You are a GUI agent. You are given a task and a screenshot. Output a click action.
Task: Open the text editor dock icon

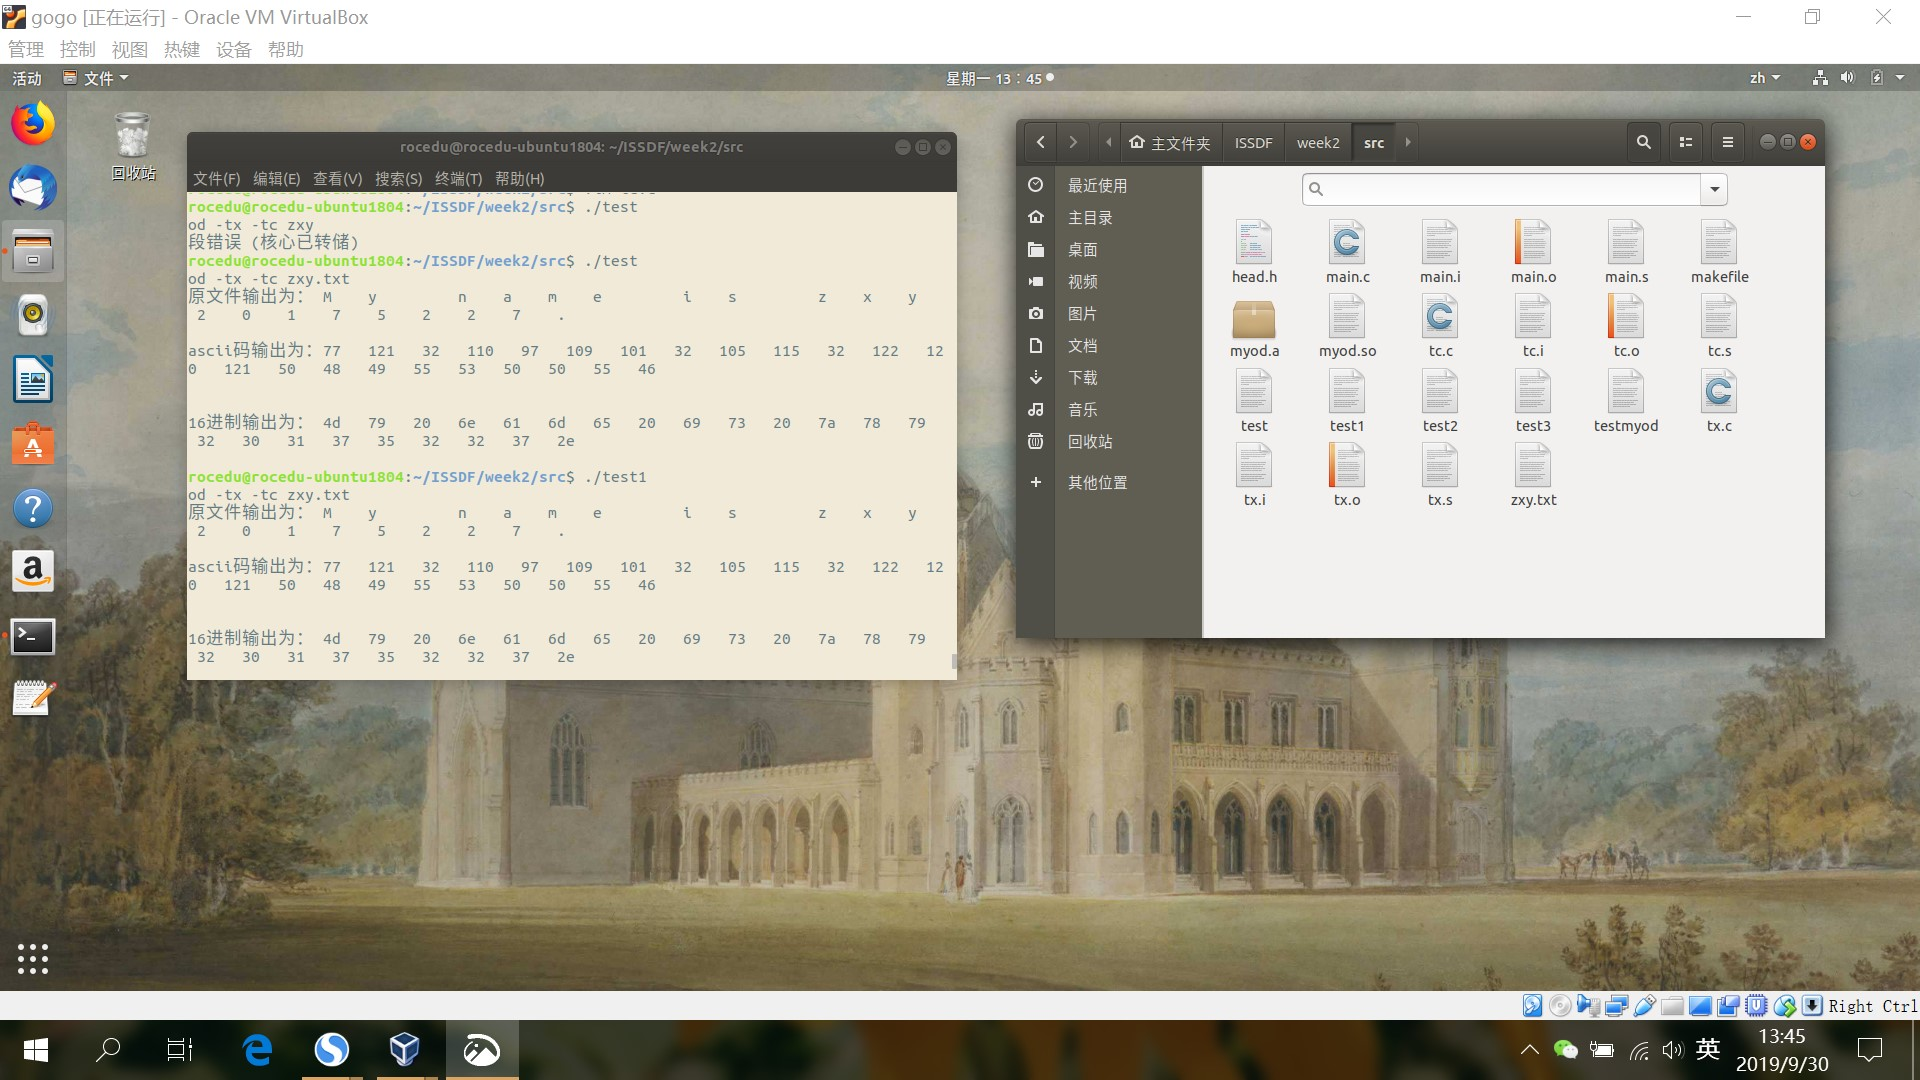click(x=33, y=699)
